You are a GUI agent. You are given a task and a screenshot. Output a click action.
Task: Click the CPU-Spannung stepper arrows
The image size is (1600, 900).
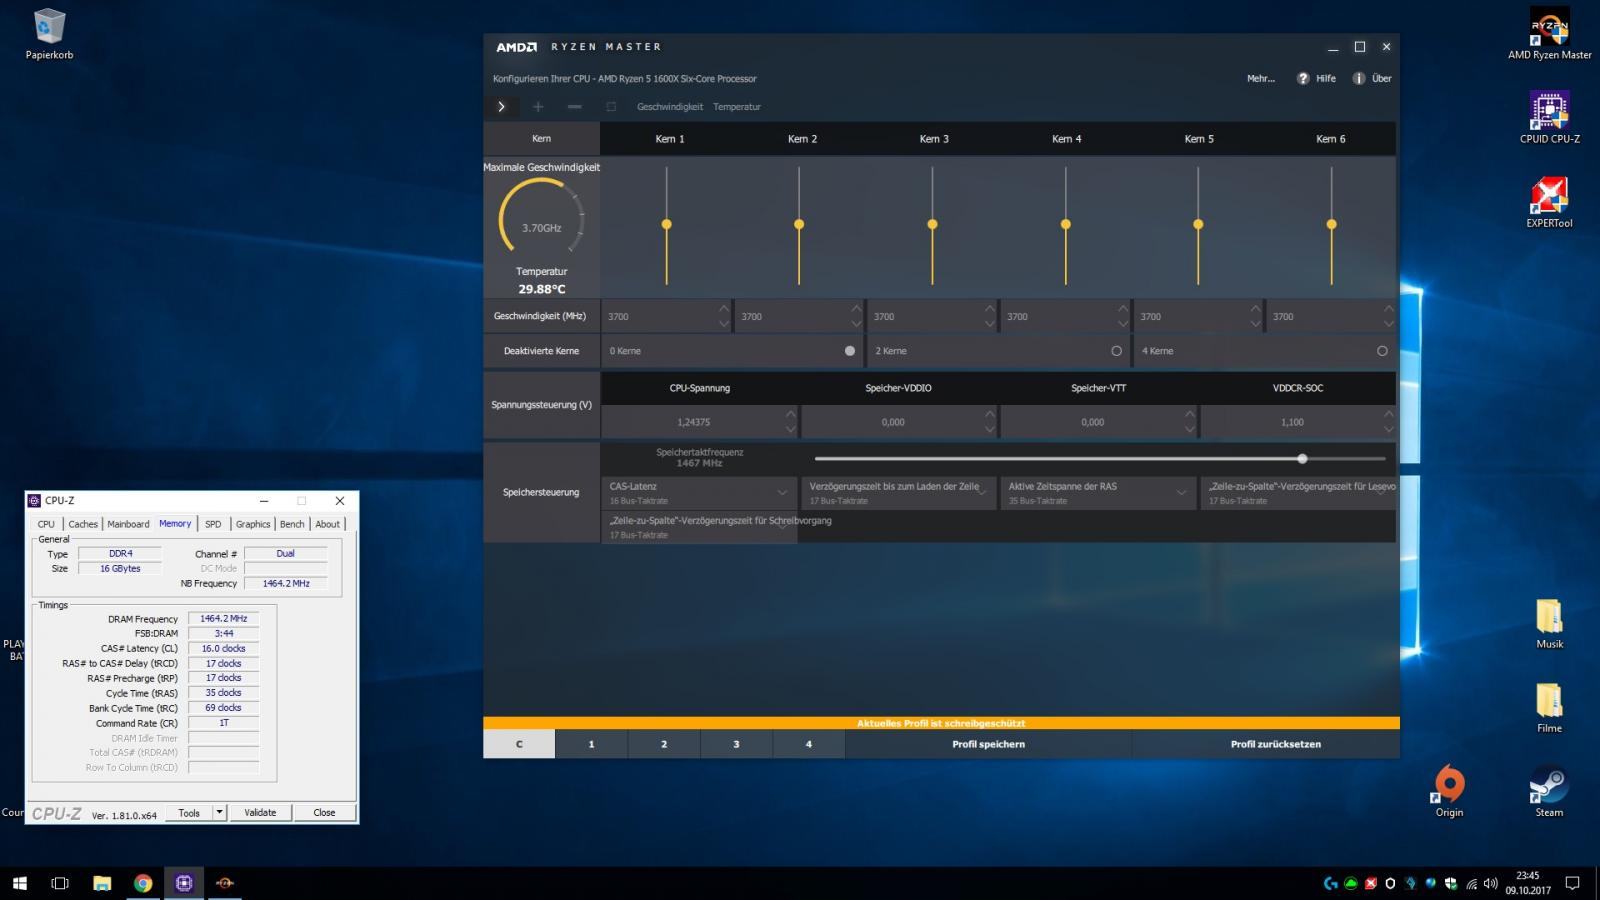click(790, 422)
